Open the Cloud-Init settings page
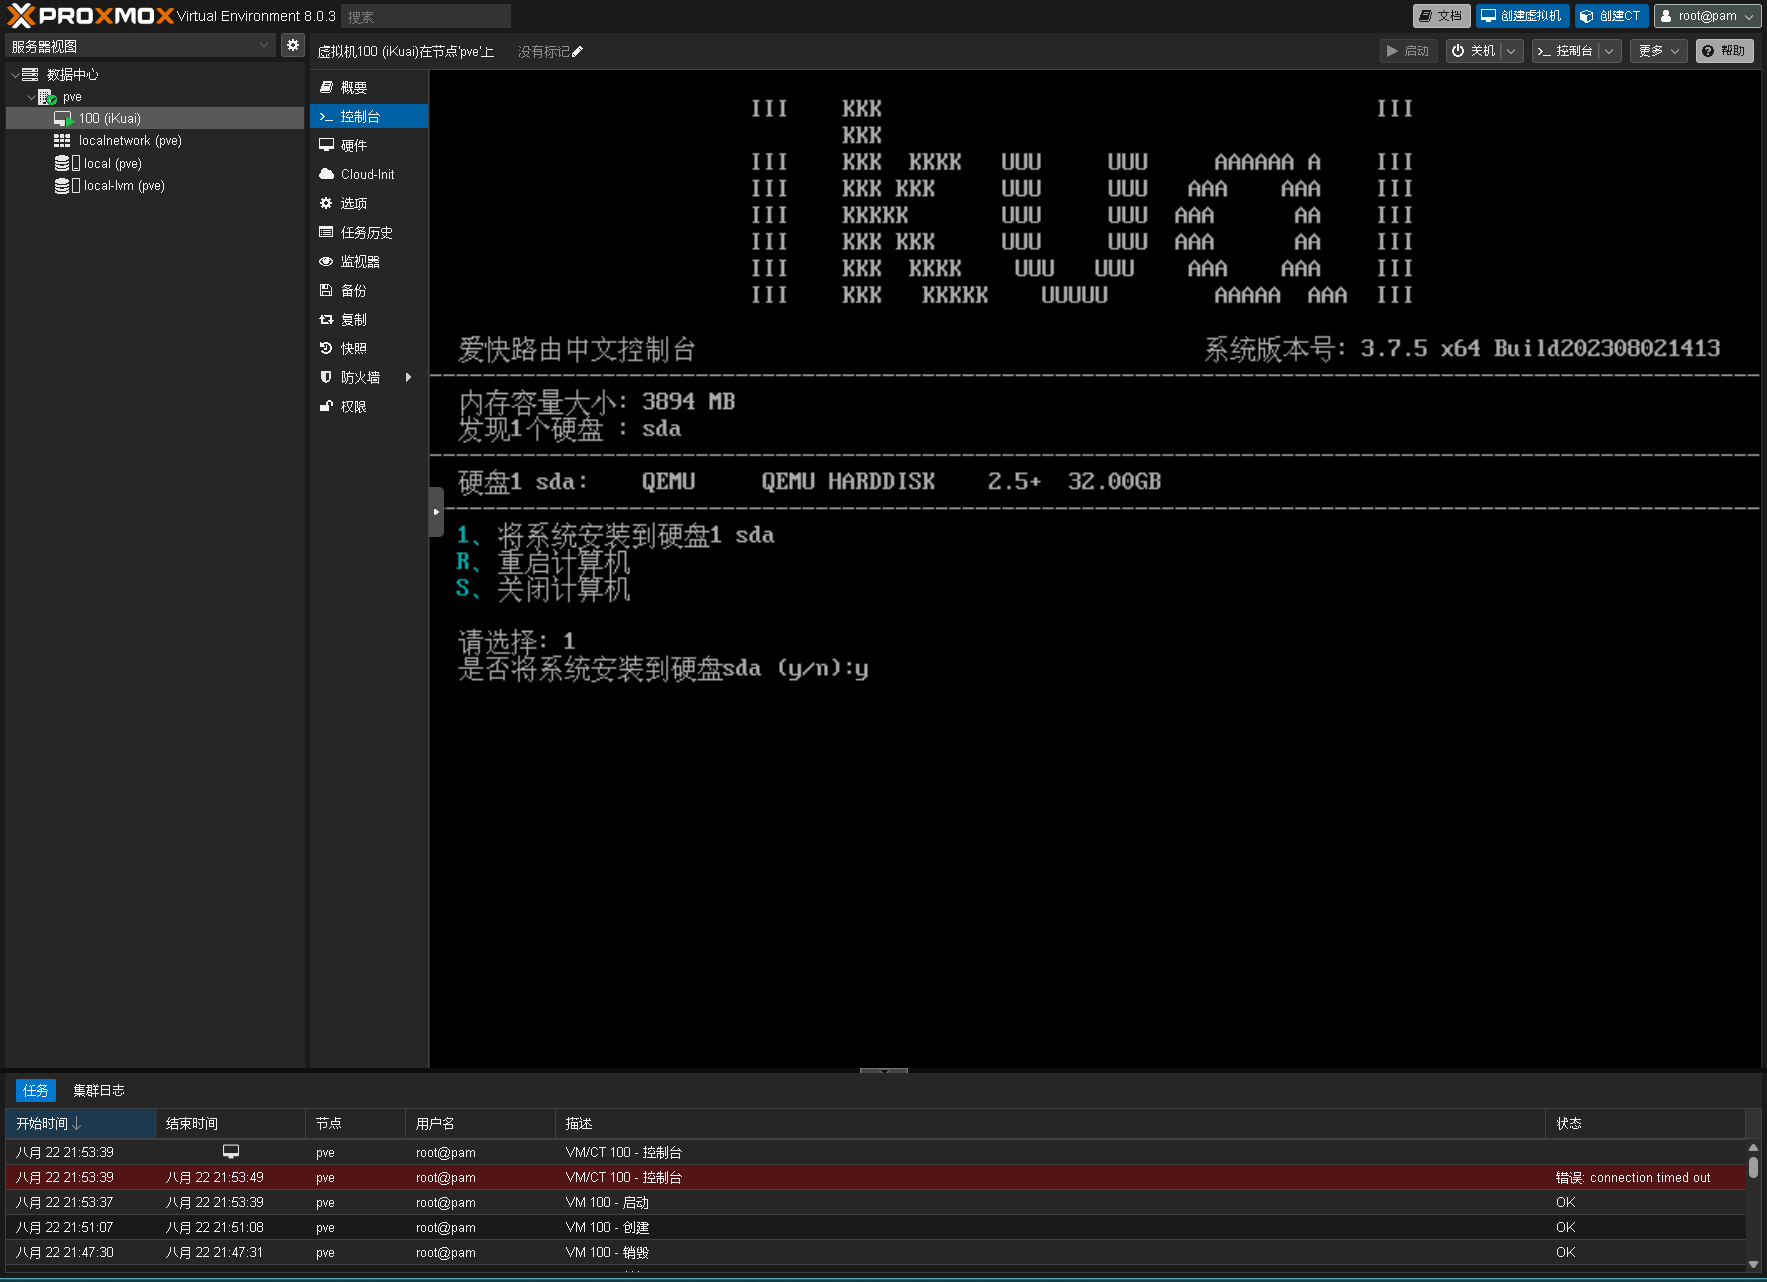 pos(367,175)
